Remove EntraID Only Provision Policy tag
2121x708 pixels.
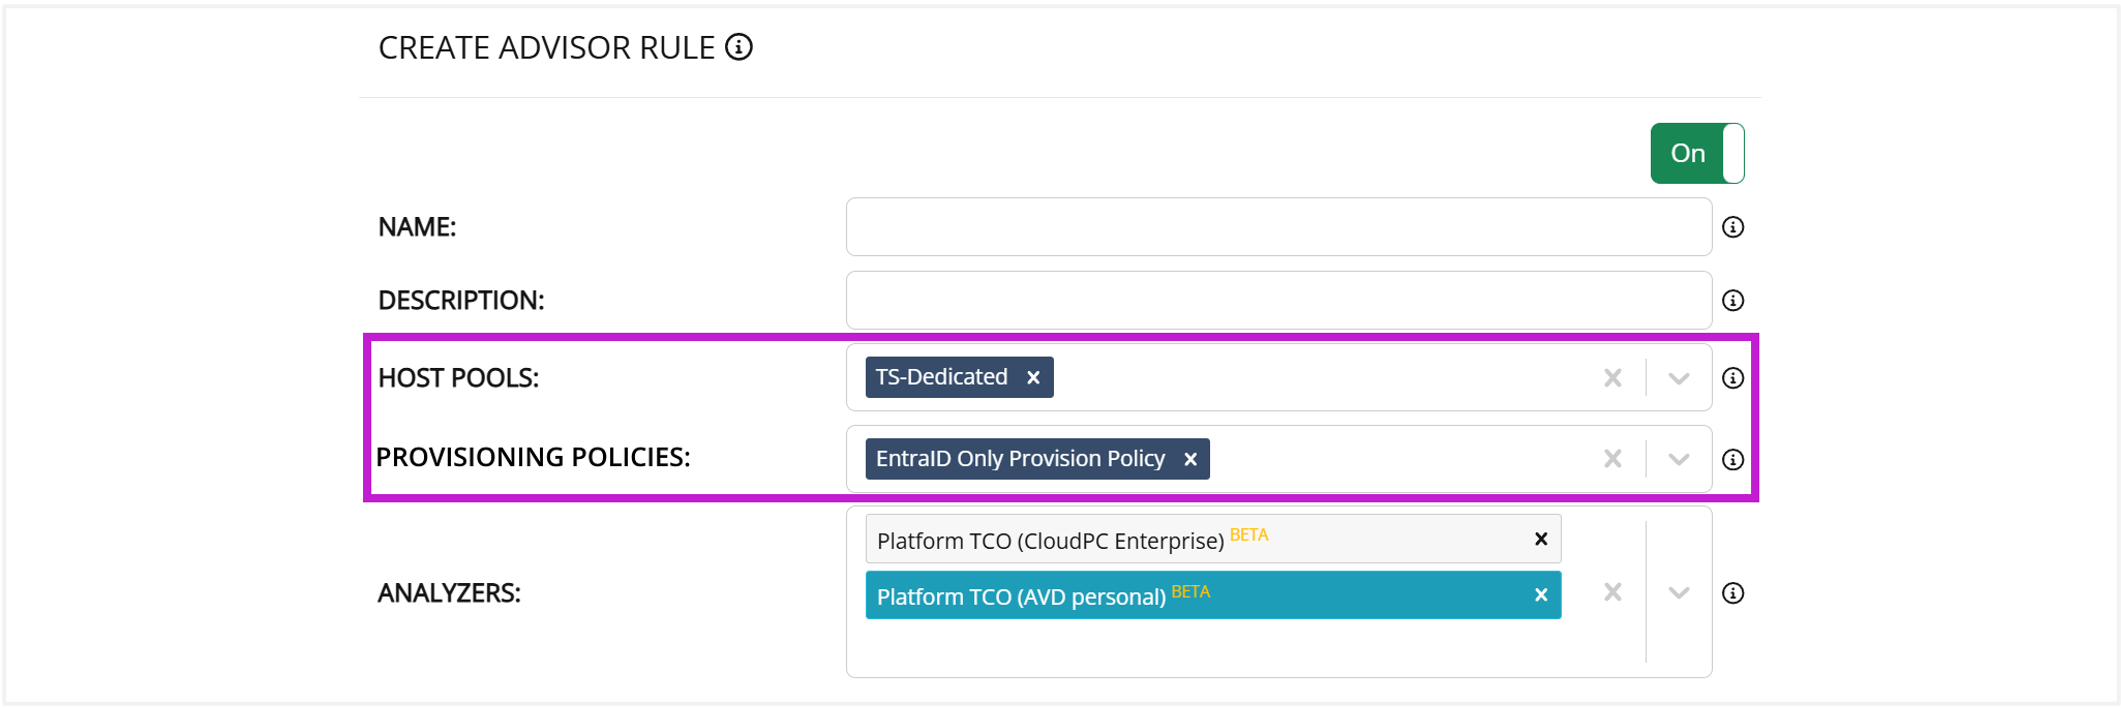1190,459
